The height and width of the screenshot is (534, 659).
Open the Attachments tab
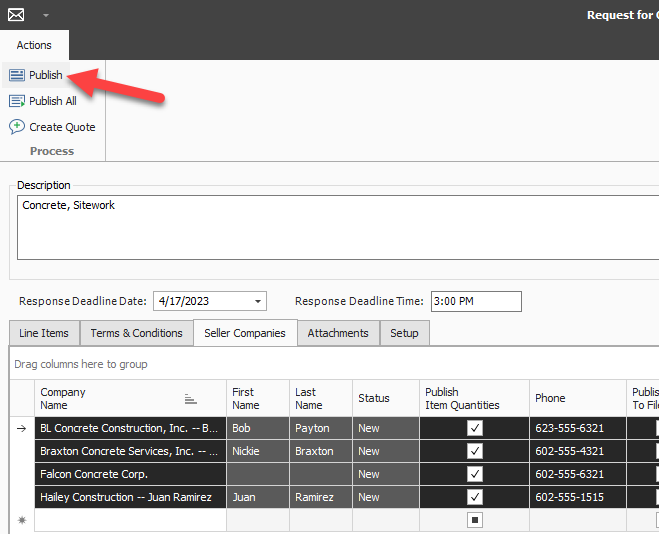338,333
